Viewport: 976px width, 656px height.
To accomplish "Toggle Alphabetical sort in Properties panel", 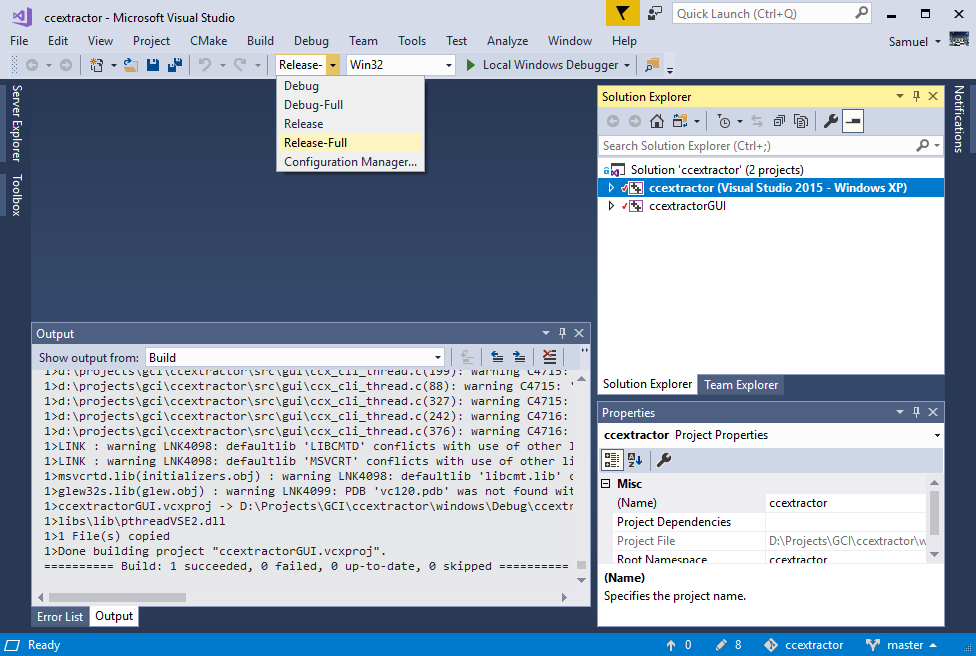I will click(636, 460).
